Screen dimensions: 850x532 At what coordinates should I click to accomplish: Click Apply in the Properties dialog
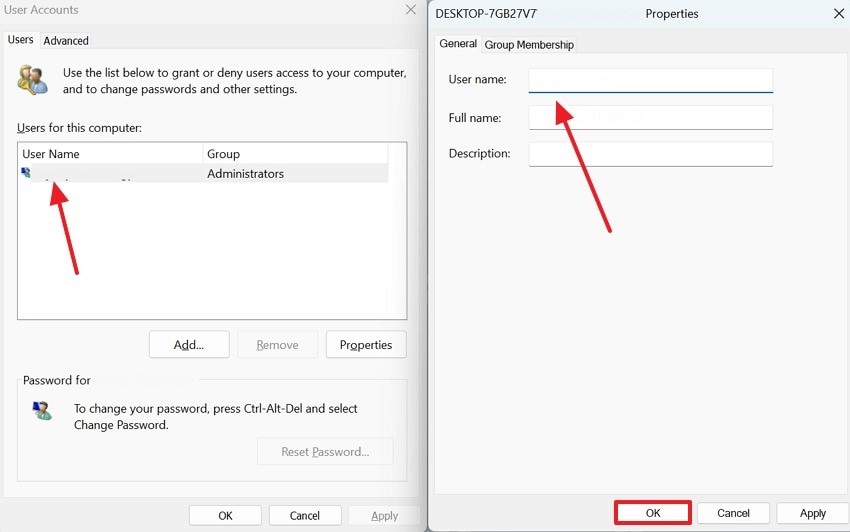pos(813,513)
